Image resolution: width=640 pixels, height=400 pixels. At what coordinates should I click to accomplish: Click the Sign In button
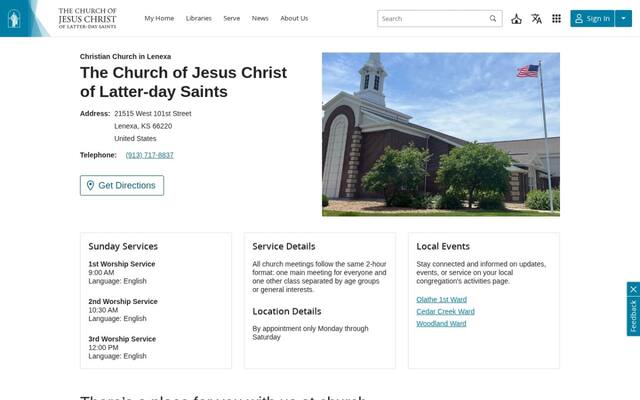pos(592,18)
